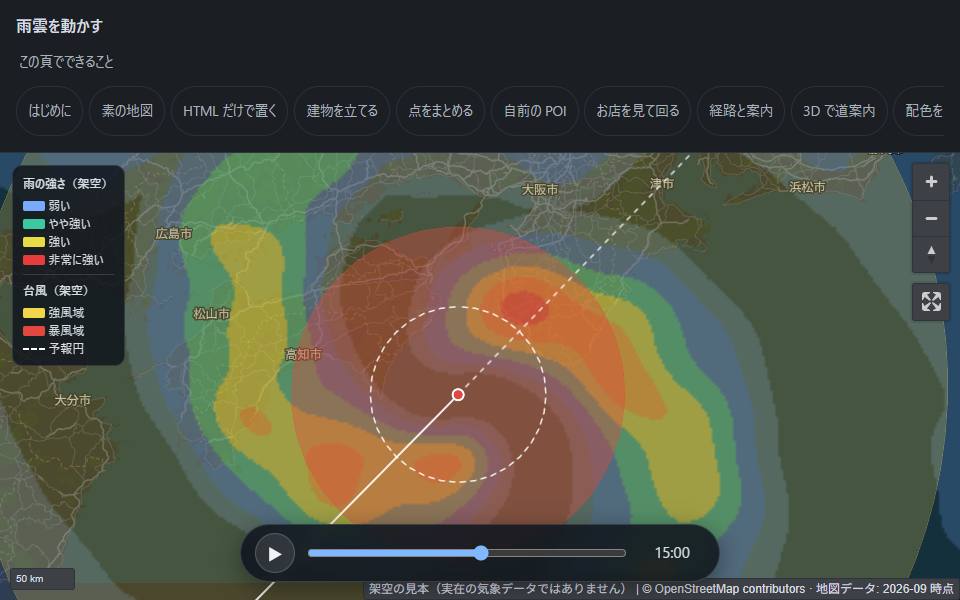Start the rain cloud animation playback
This screenshot has width=960, height=600.
coord(274,553)
